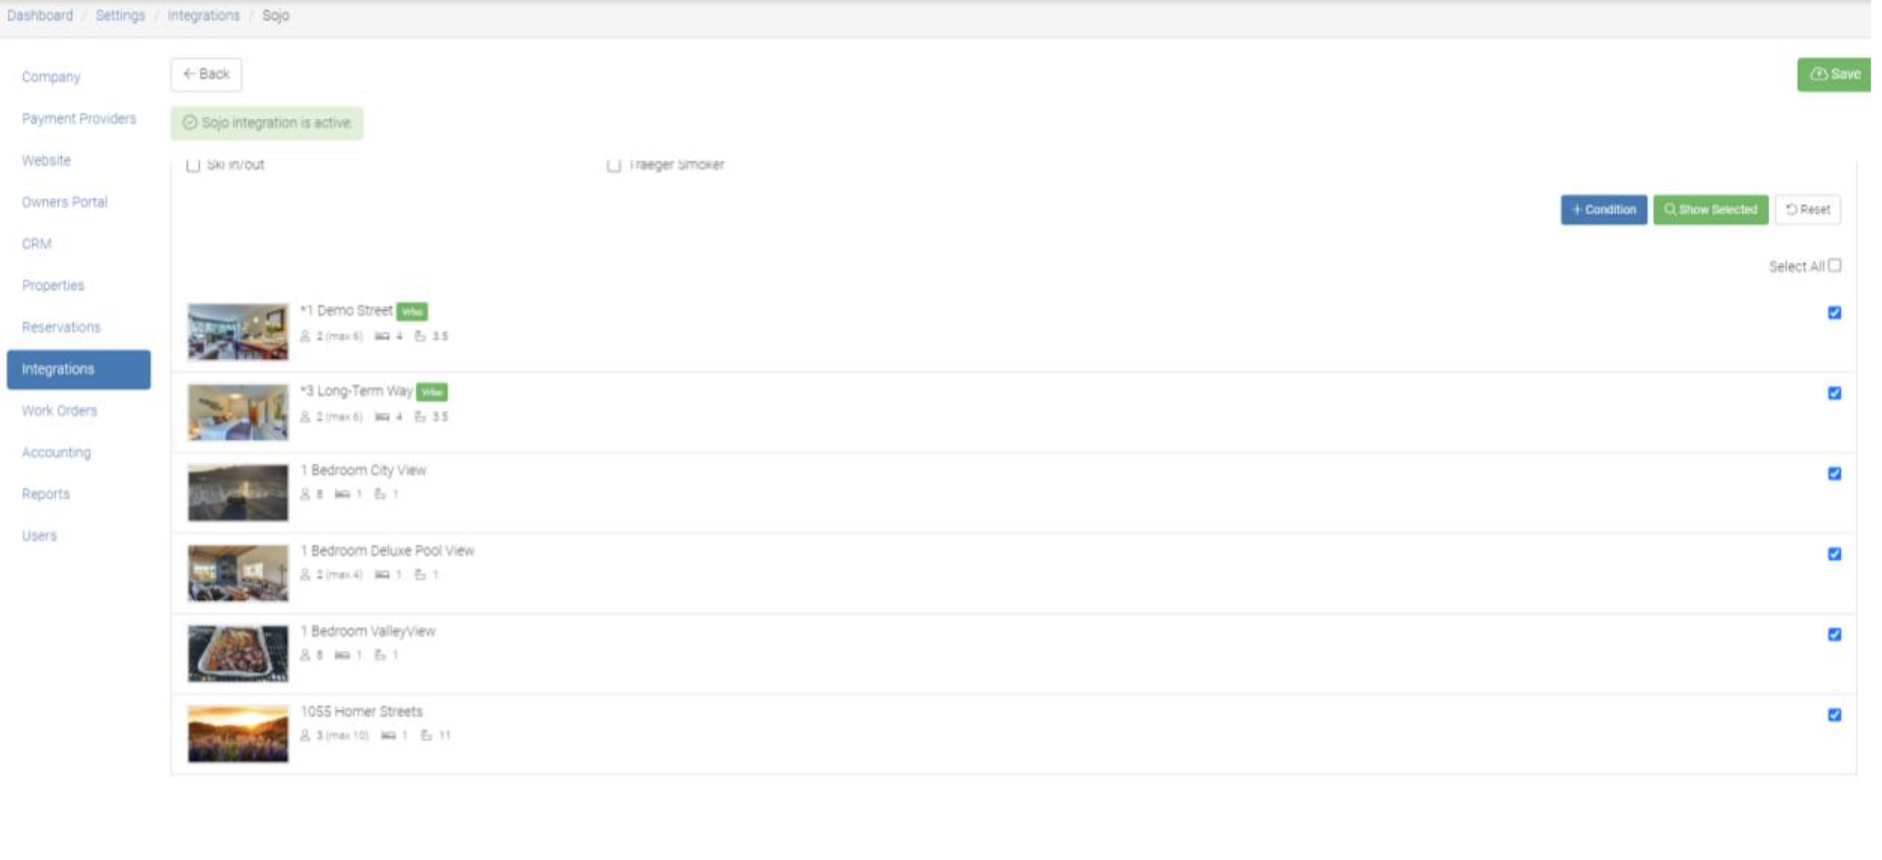Navigate to Reservations in the sidebar
1882x860 pixels.
pos(61,327)
